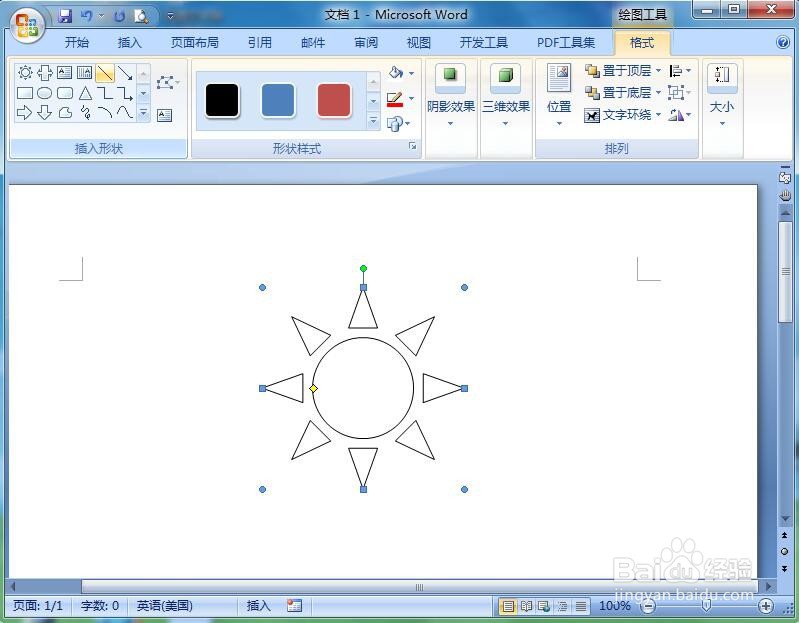This screenshot has height=623, width=799.
Task: Open the Align objects dropdown
Action: [x=680, y=70]
